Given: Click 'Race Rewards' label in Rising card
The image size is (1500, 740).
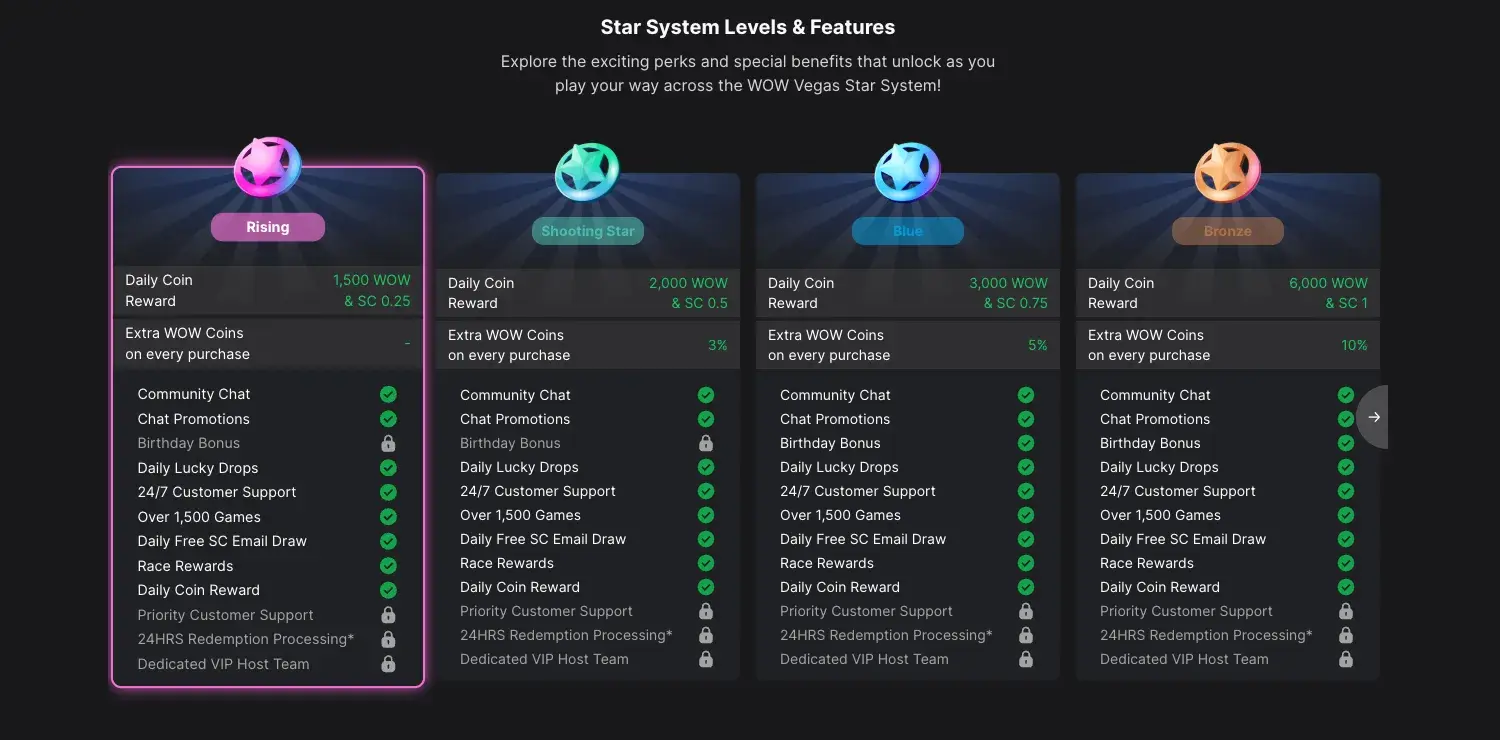Looking at the screenshot, I should tap(185, 566).
